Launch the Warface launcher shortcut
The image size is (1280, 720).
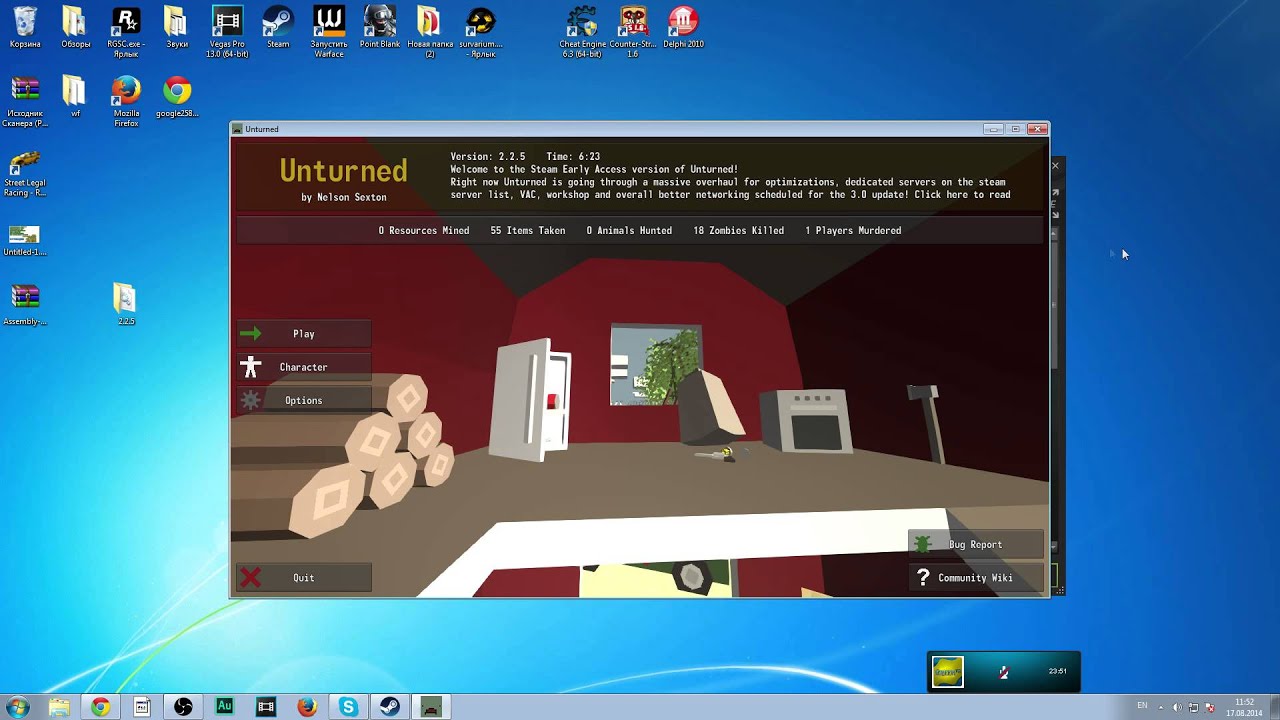coord(329,32)
